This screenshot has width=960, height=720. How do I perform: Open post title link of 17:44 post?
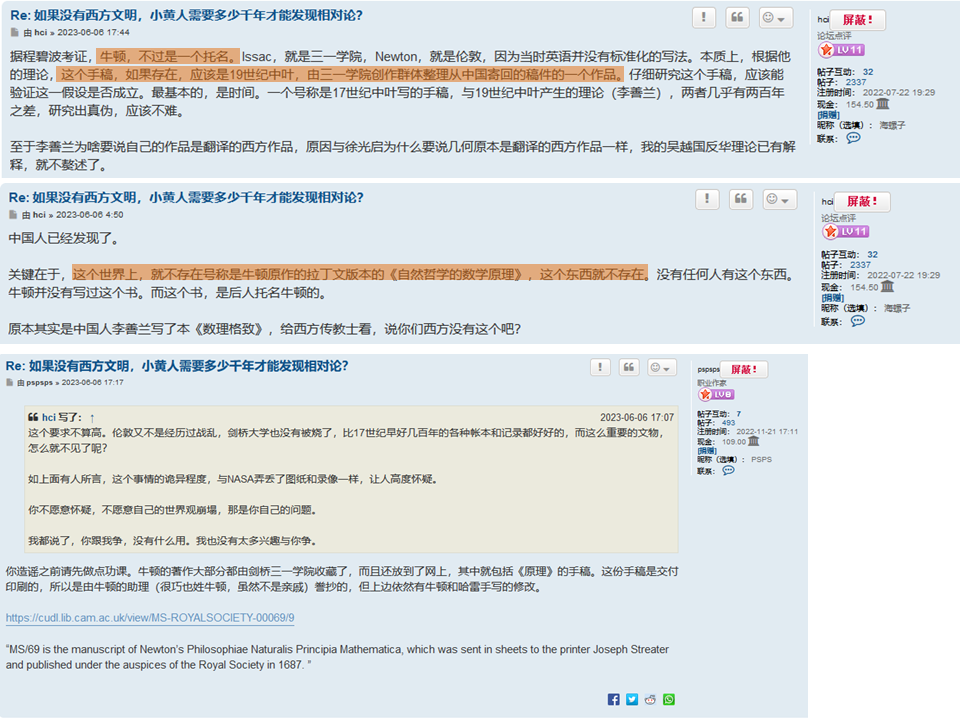[x=186, y=15]
